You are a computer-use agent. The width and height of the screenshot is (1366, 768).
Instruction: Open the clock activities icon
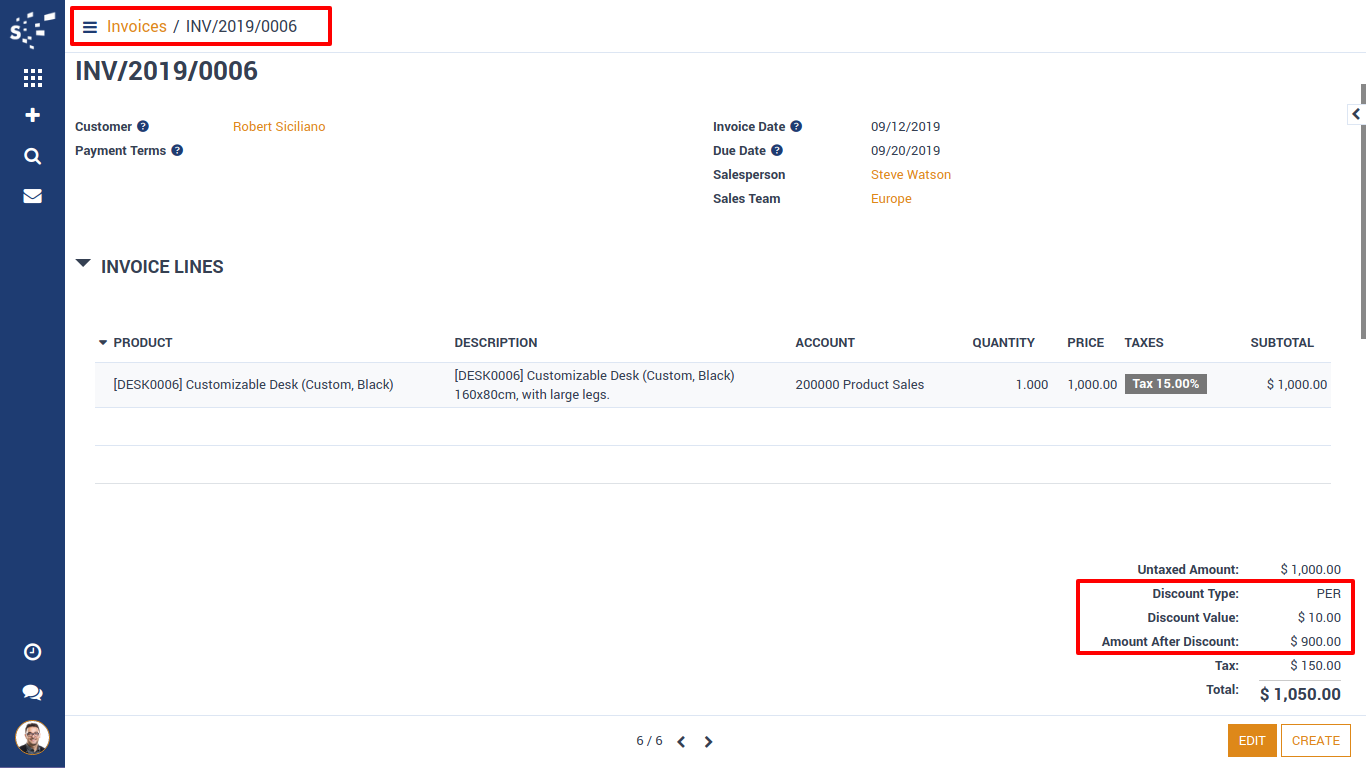tap(32, 652)
